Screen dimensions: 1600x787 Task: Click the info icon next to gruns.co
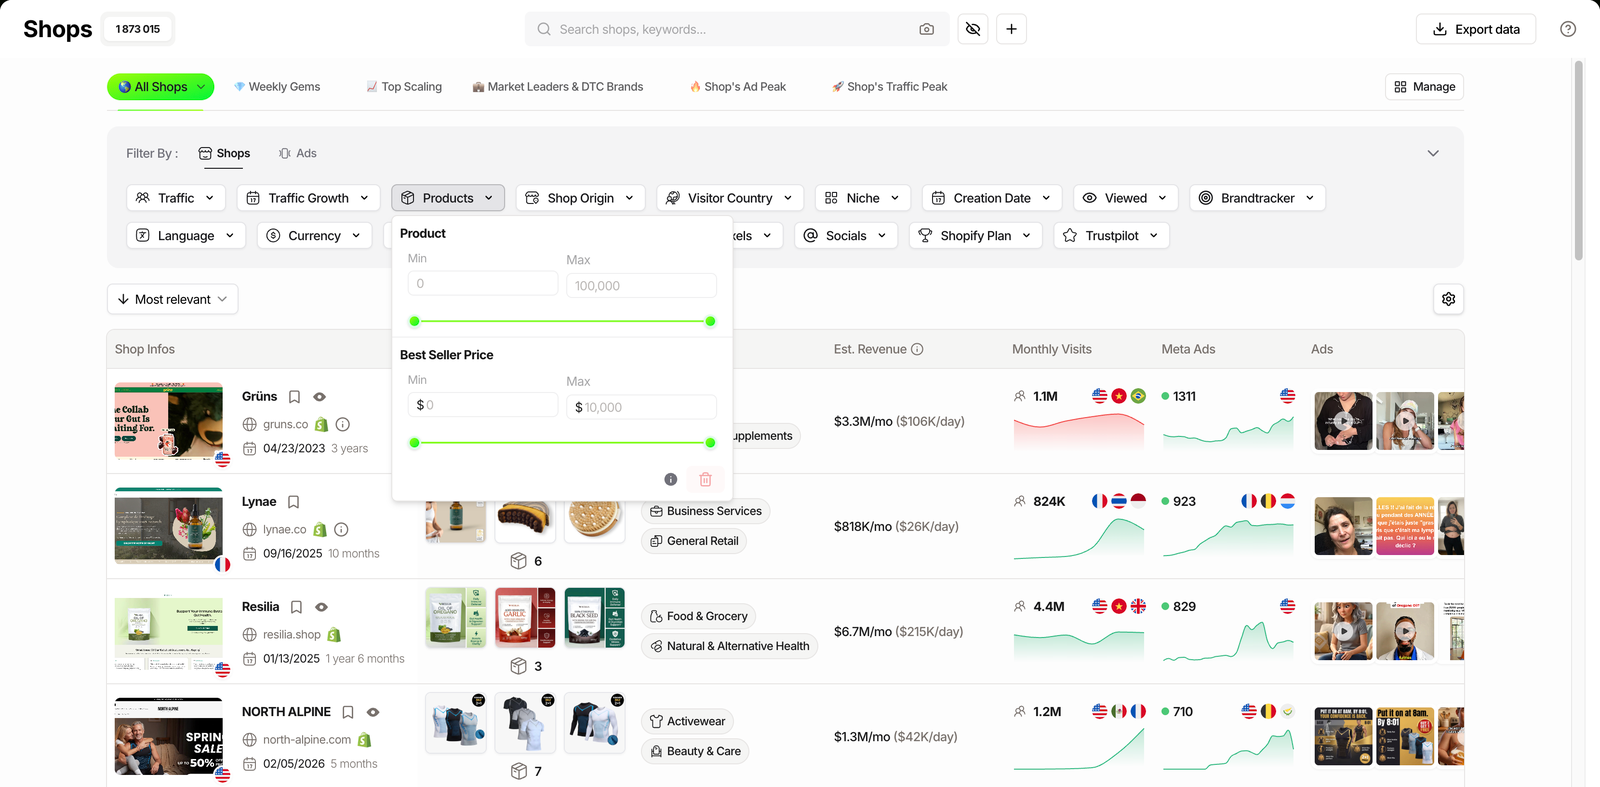(x=343, y=424)
